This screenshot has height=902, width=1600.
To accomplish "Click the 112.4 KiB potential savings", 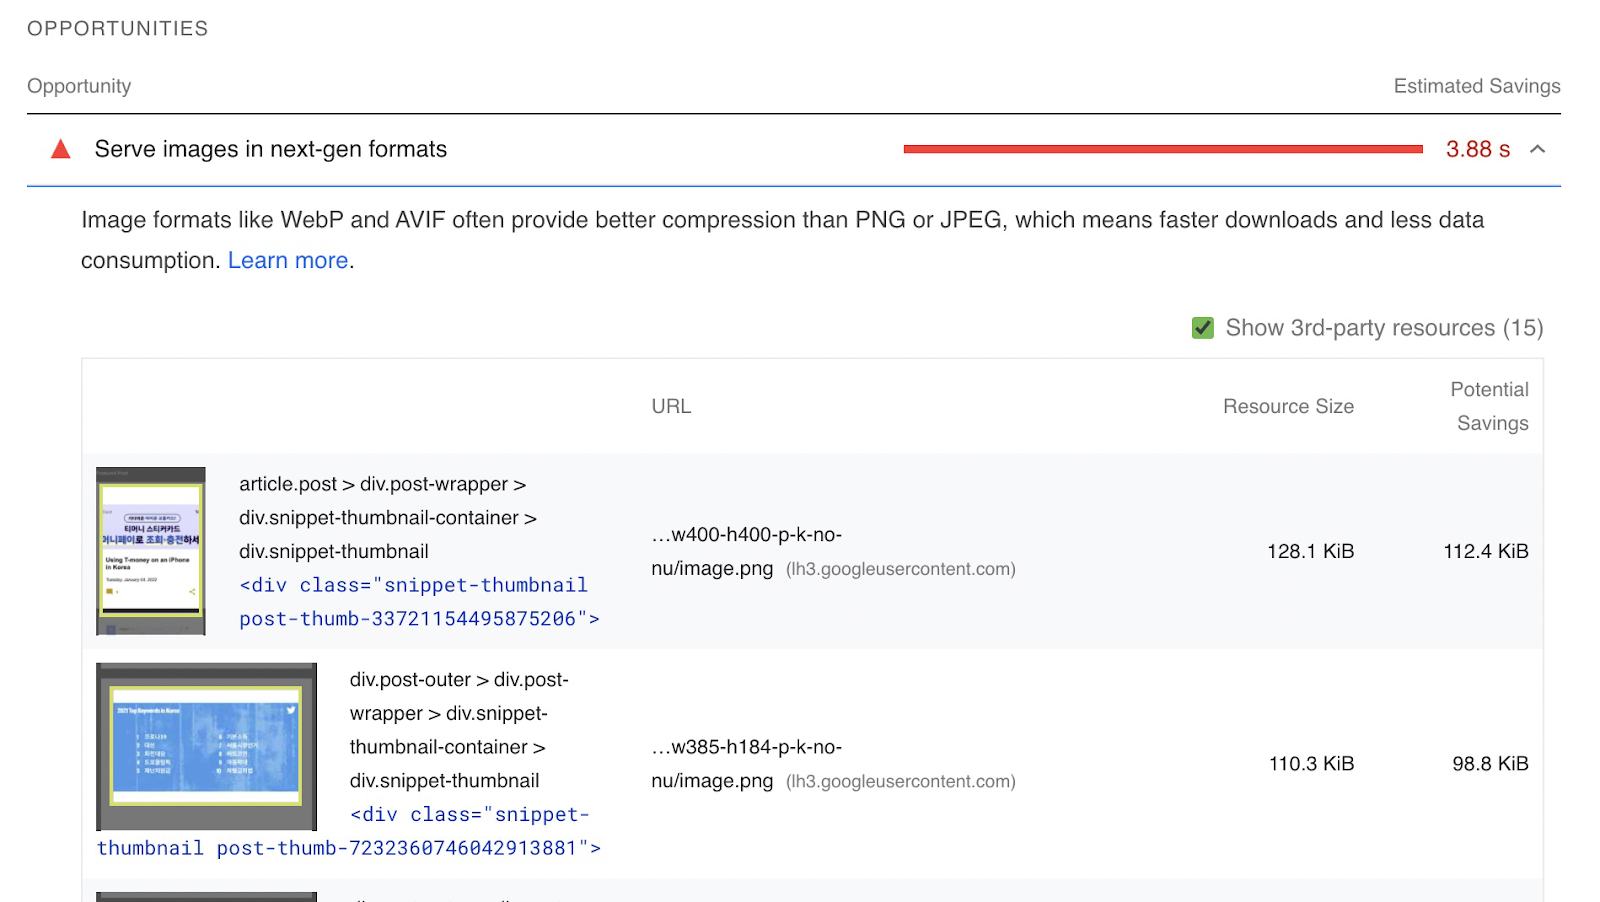I will tap(1485, 551).
